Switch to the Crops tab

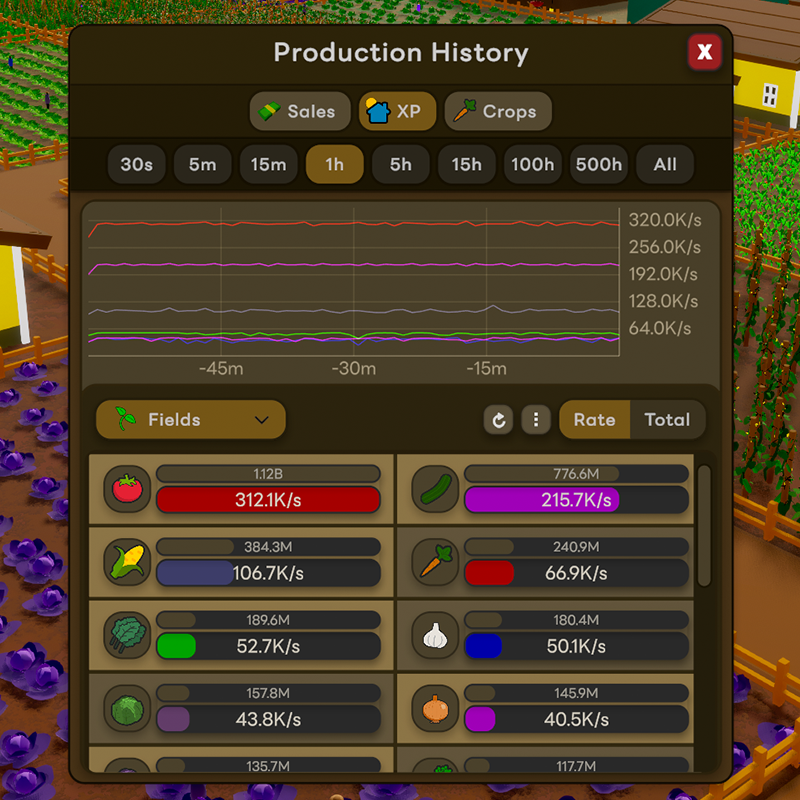498,111
